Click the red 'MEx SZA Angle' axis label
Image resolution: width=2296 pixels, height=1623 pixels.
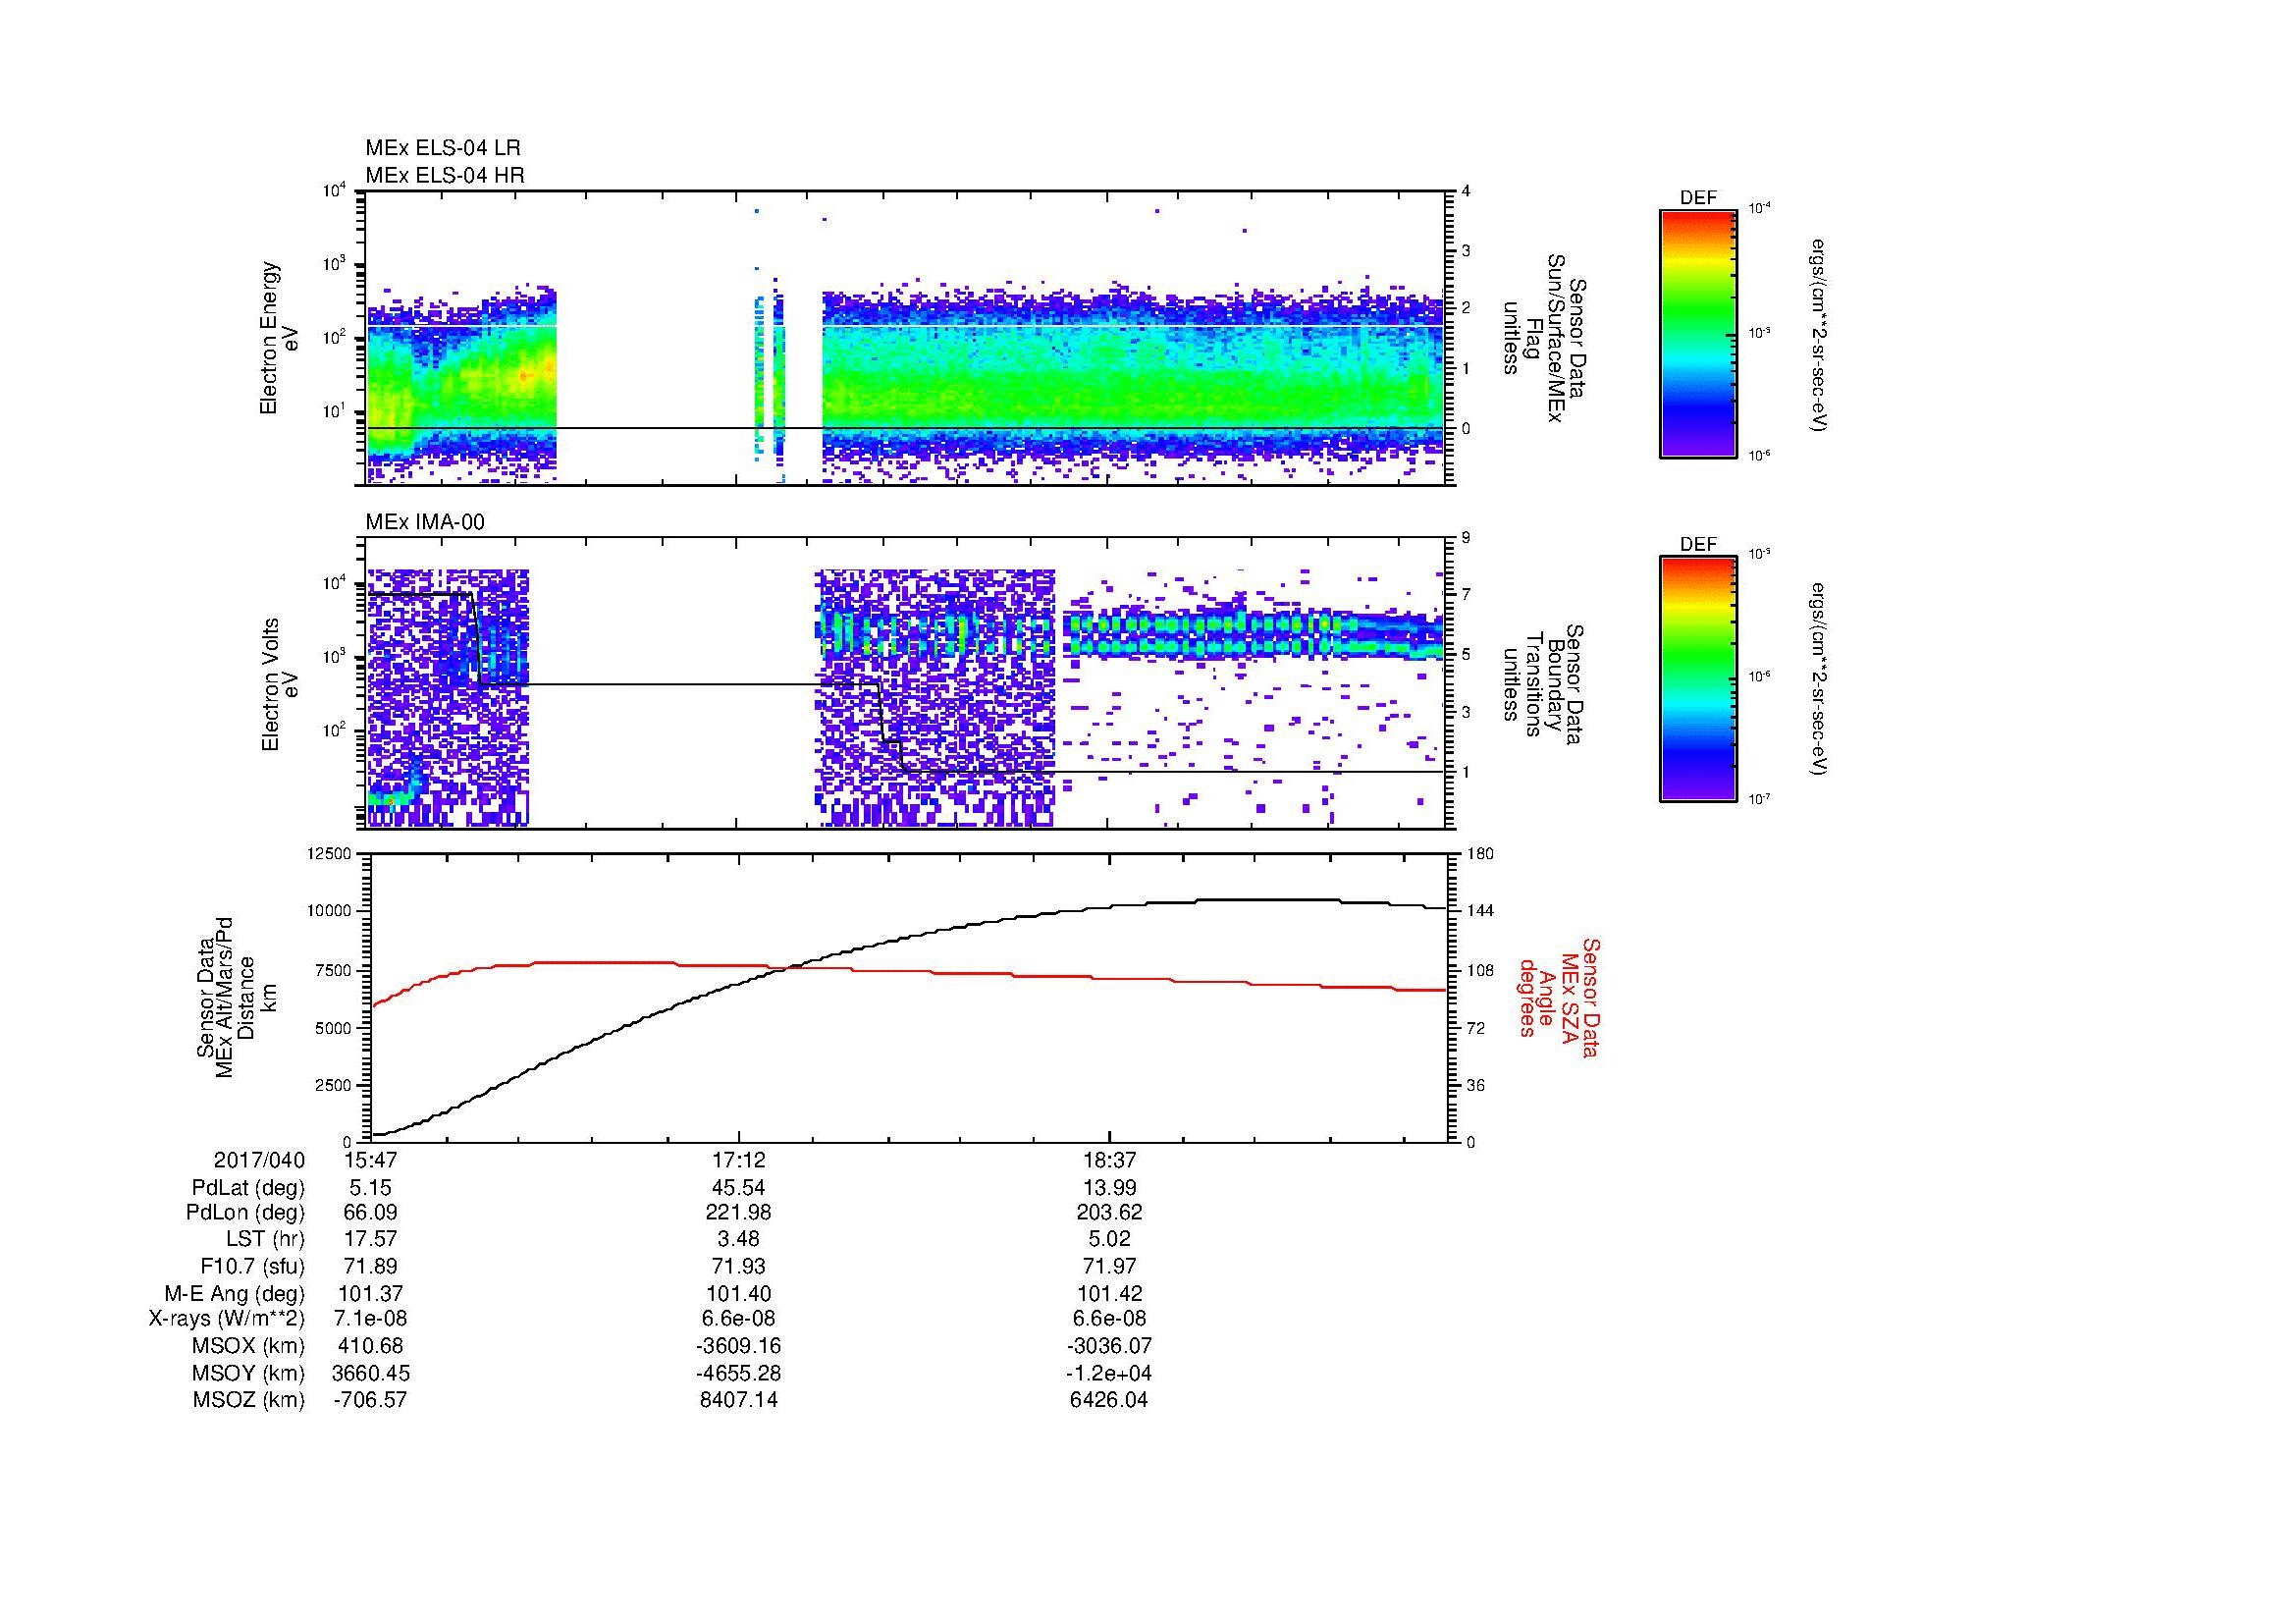tap(1558, 997)
